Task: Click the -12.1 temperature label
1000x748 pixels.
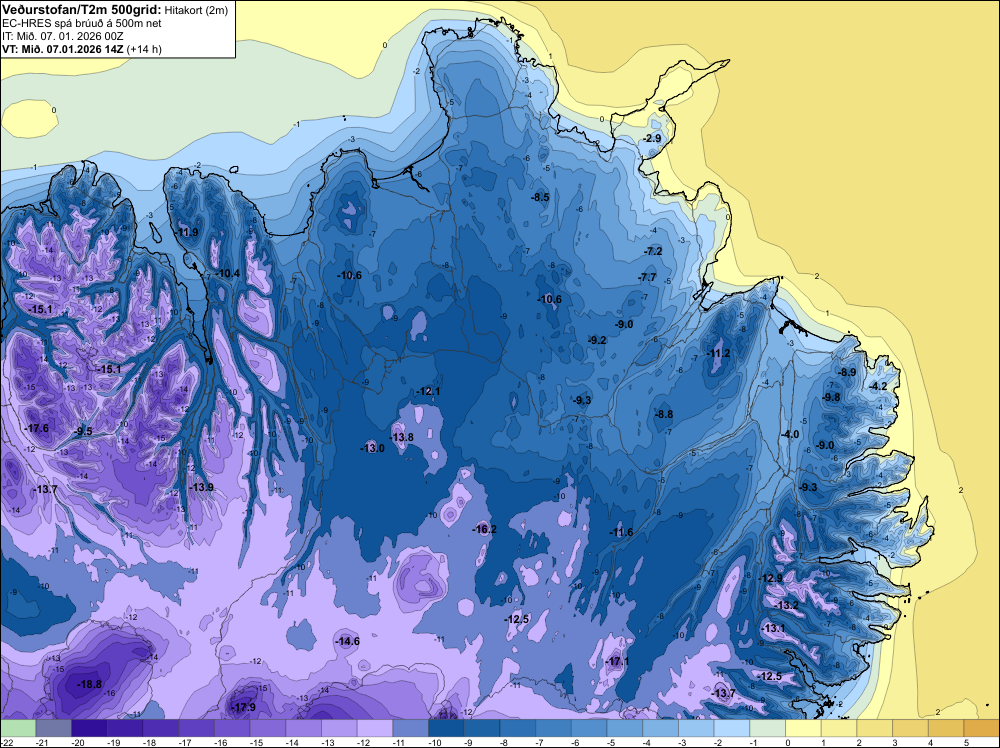Action: pyautogui.click(x=428, y=391)
